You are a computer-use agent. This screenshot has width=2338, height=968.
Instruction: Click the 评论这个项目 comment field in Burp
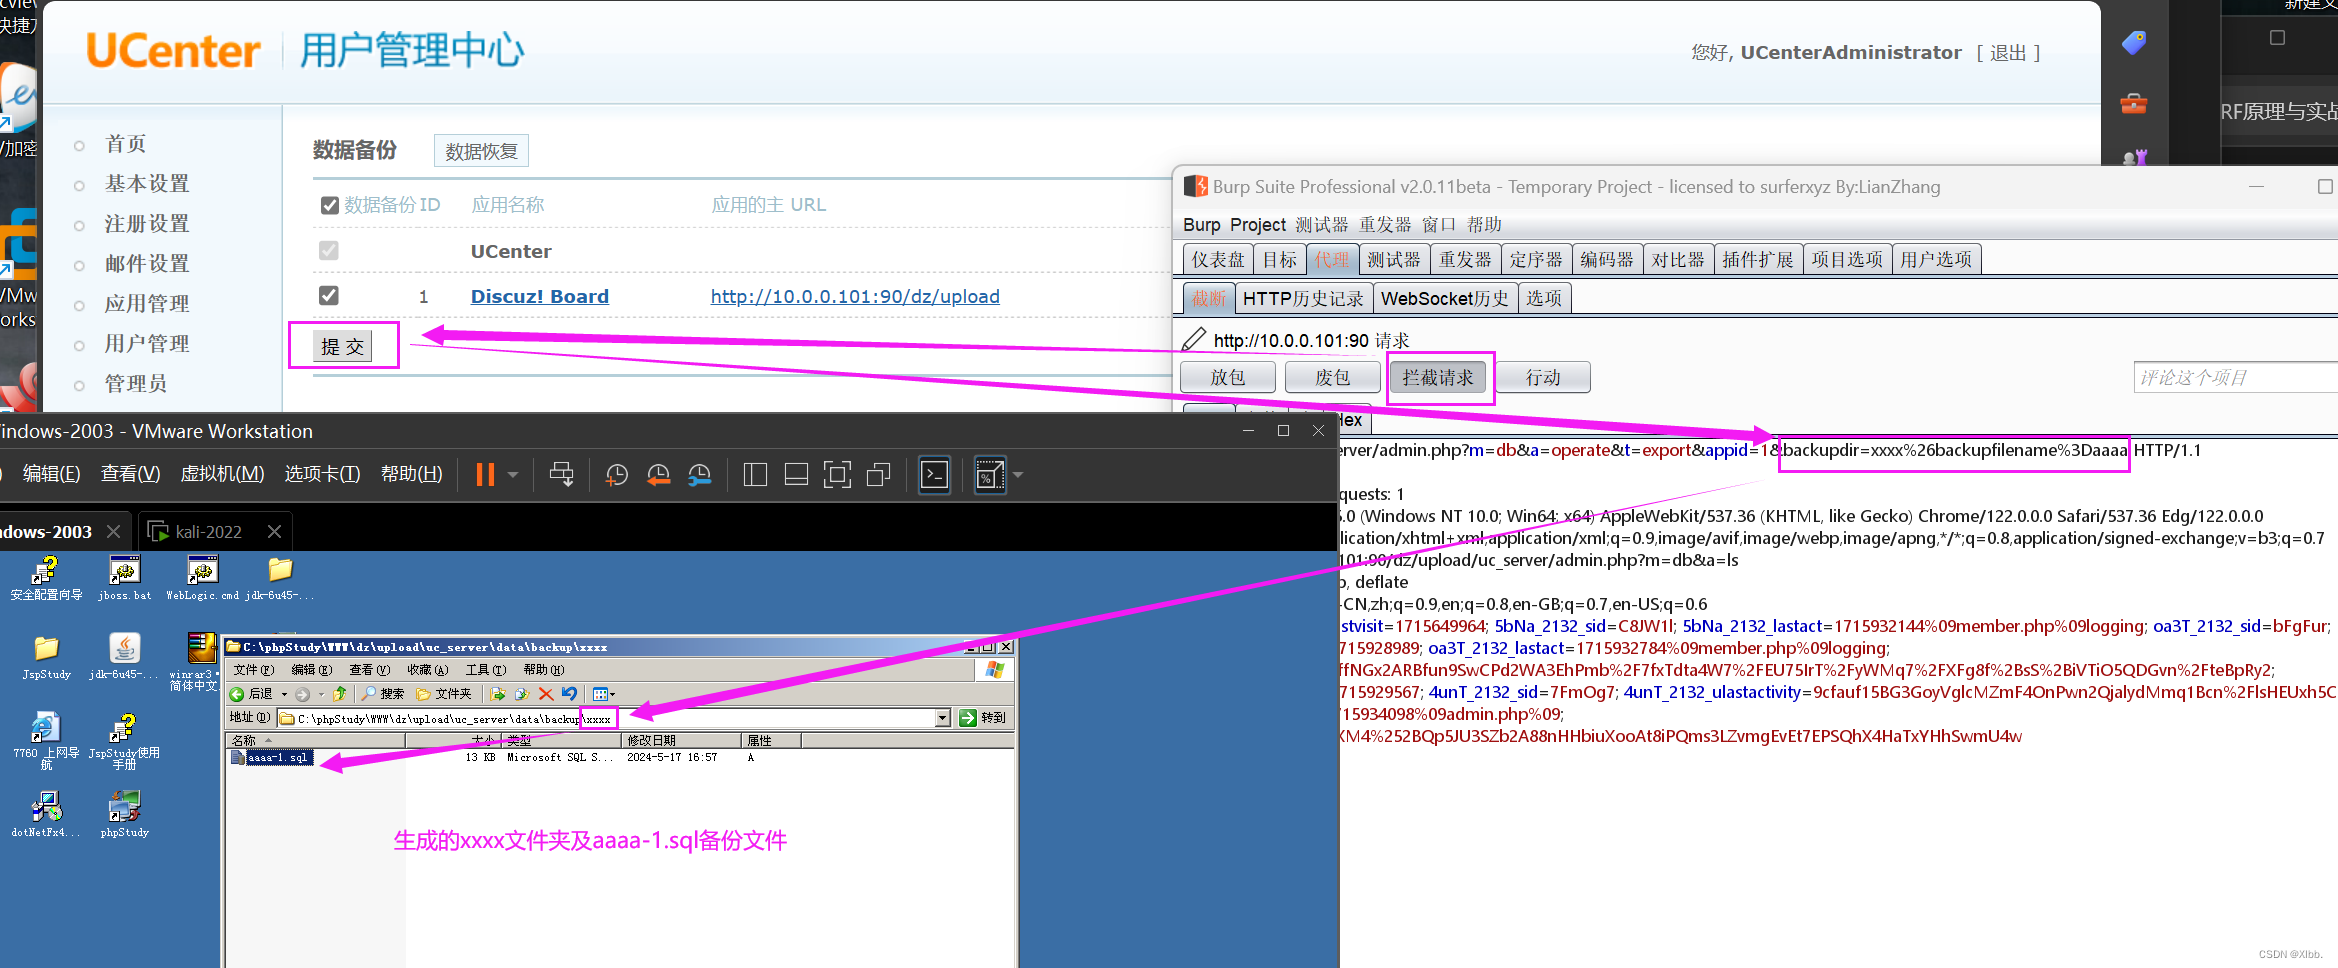(x=2235, y=377)
